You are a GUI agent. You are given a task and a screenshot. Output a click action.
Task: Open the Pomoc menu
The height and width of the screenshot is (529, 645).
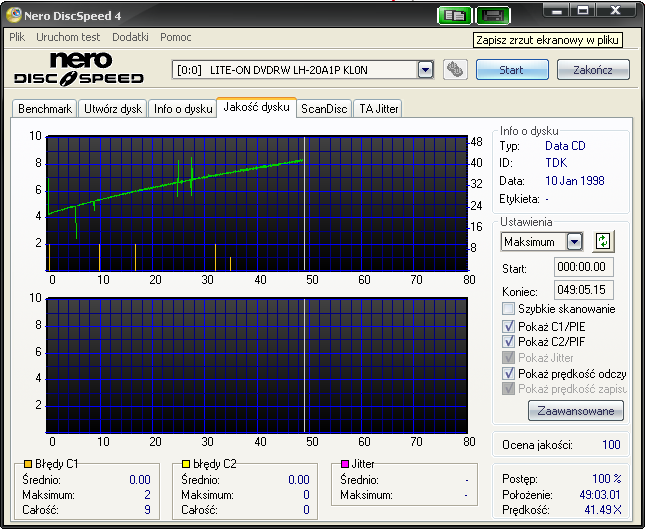[176, 37]
